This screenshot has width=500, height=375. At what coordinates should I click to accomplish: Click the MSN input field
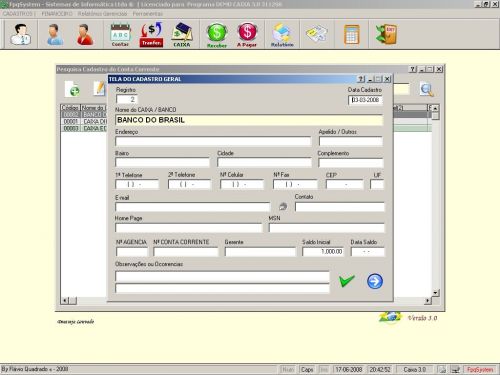(x=327, y=228)
